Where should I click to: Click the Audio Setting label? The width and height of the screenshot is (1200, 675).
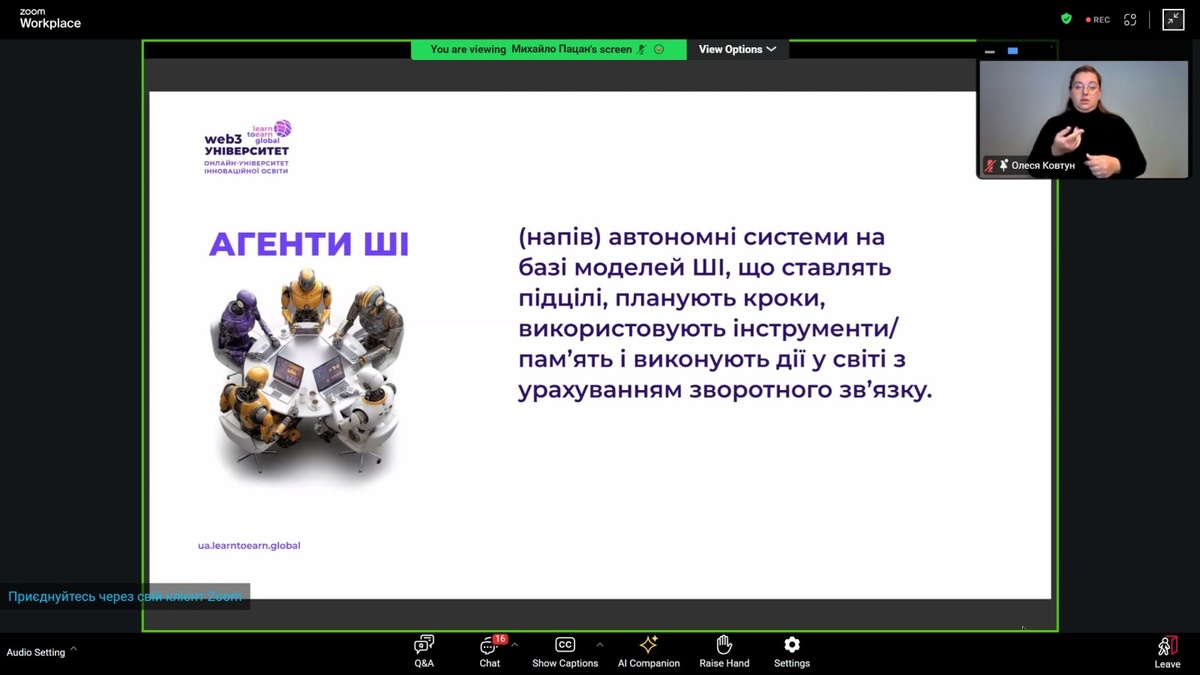point(36,652)
